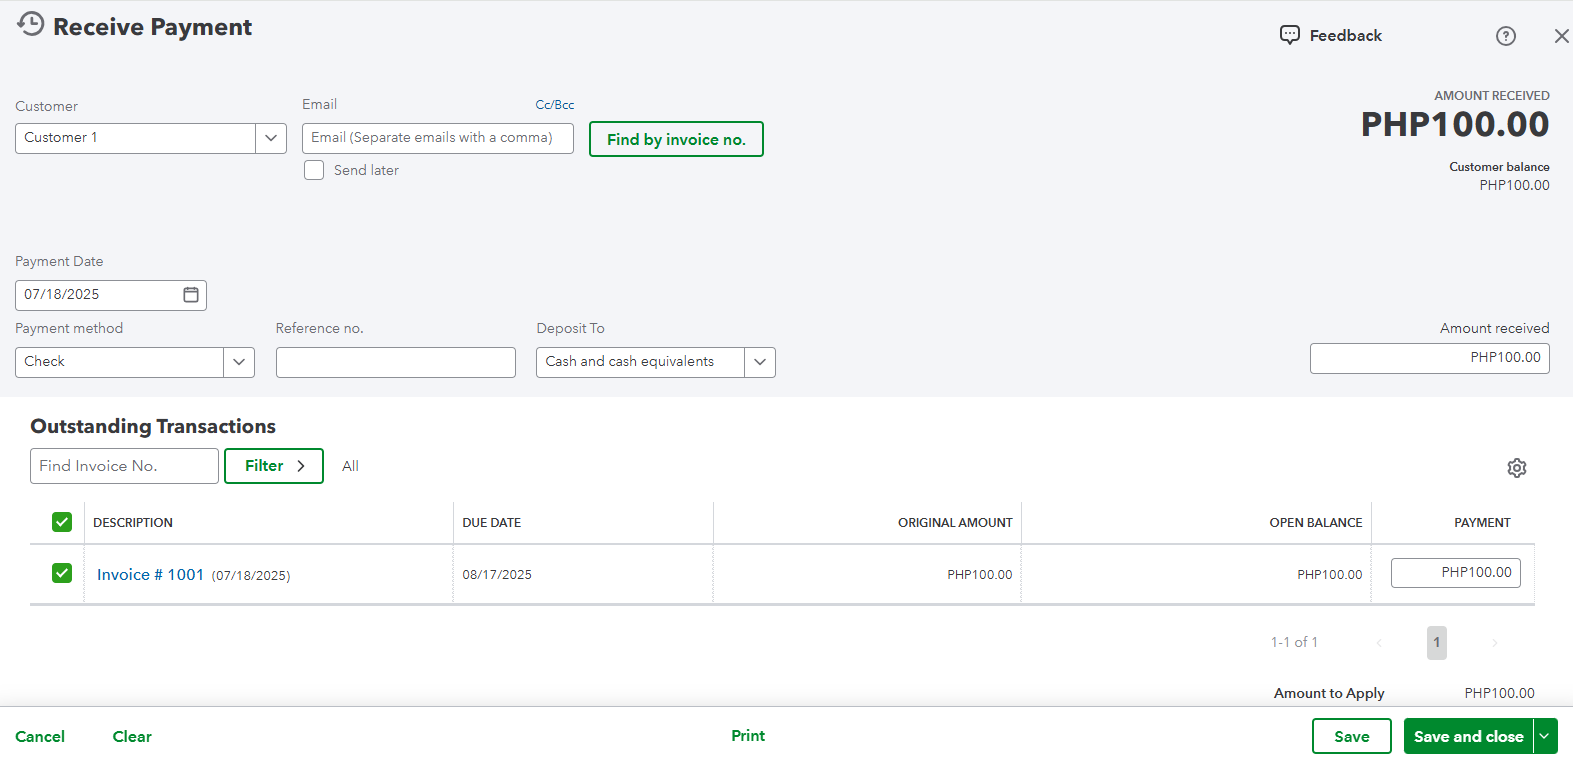Toggle the Send later checkbox

(x=314, y=170)
